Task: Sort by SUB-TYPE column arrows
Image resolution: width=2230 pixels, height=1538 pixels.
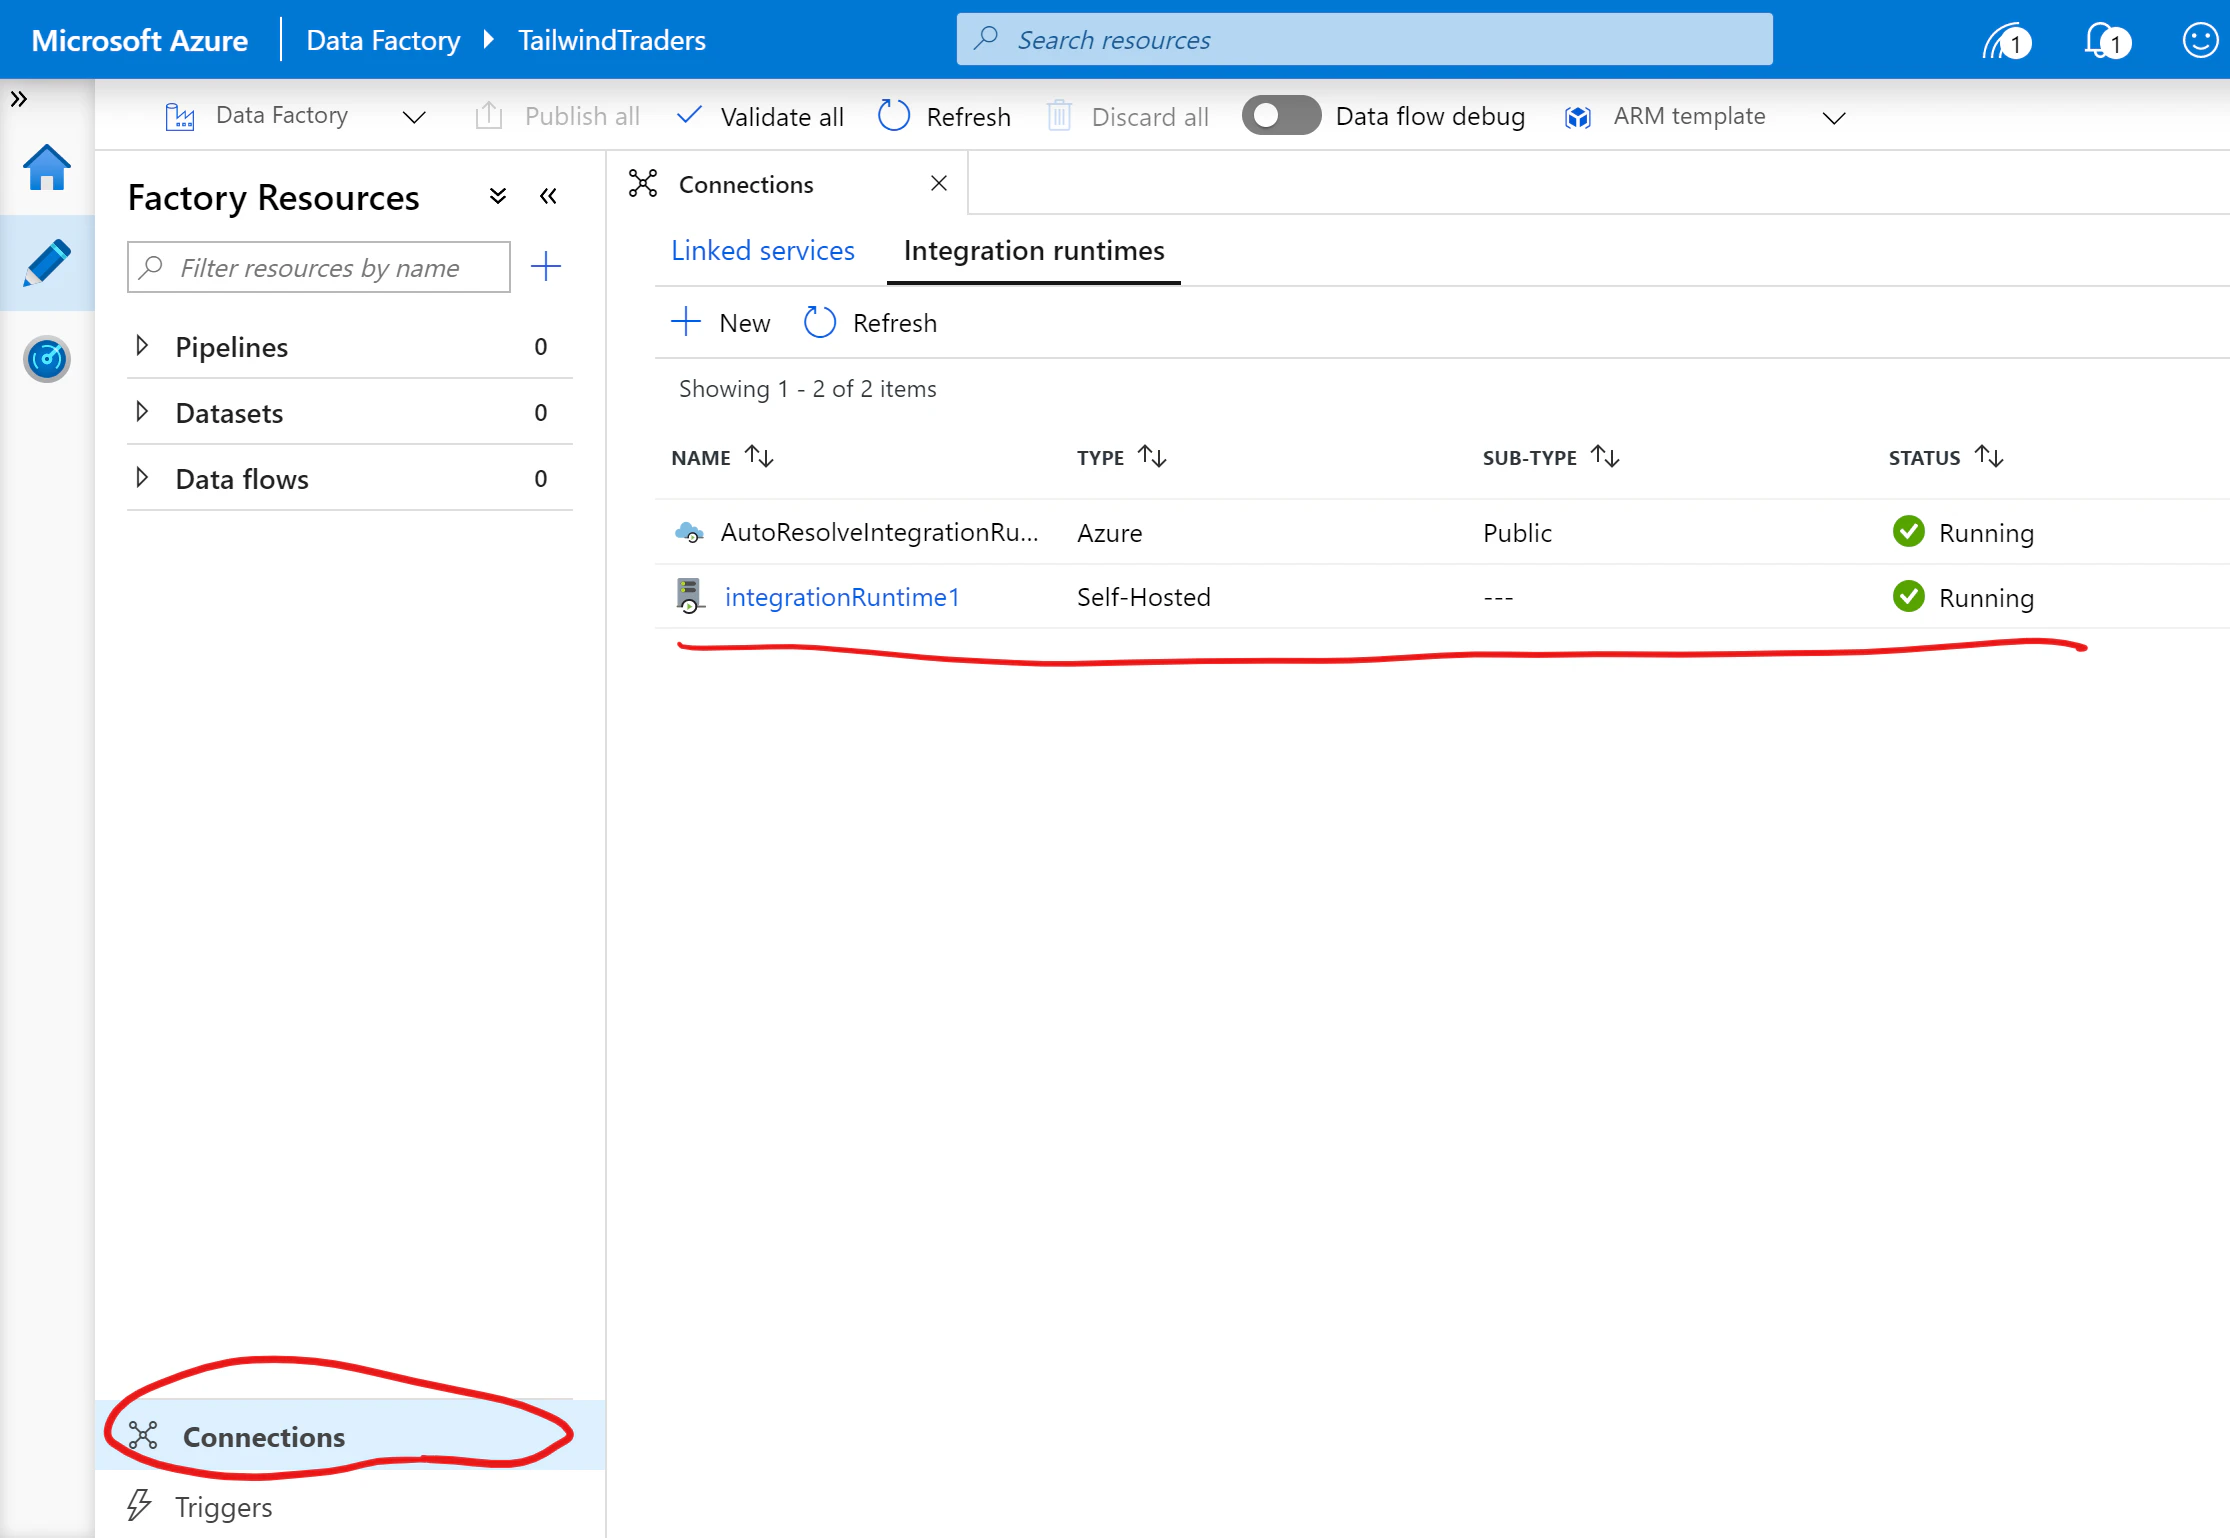Action: click(1605, 457)
